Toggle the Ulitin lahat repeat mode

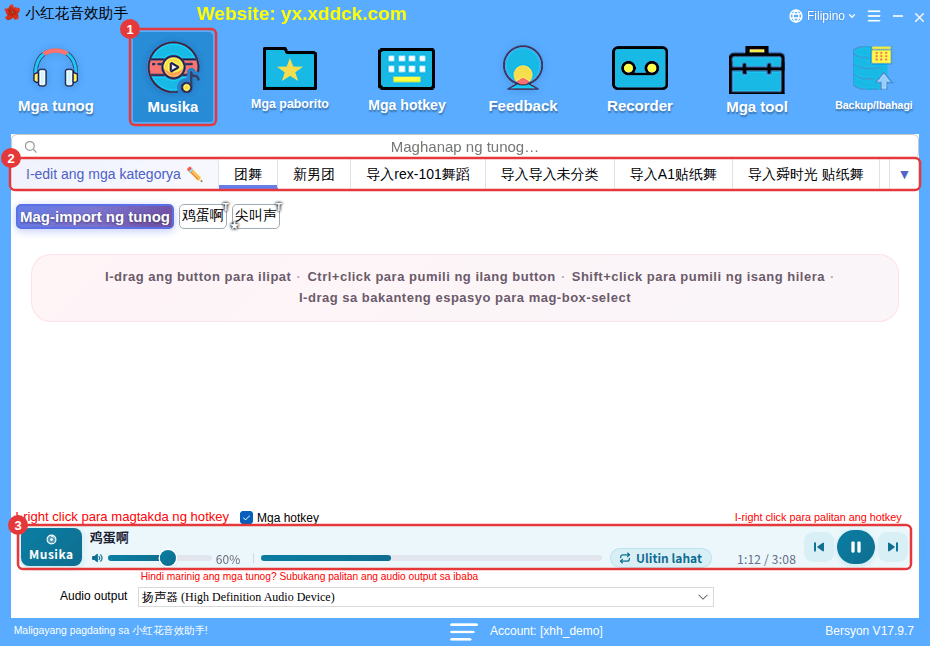(x=661, y=558)
